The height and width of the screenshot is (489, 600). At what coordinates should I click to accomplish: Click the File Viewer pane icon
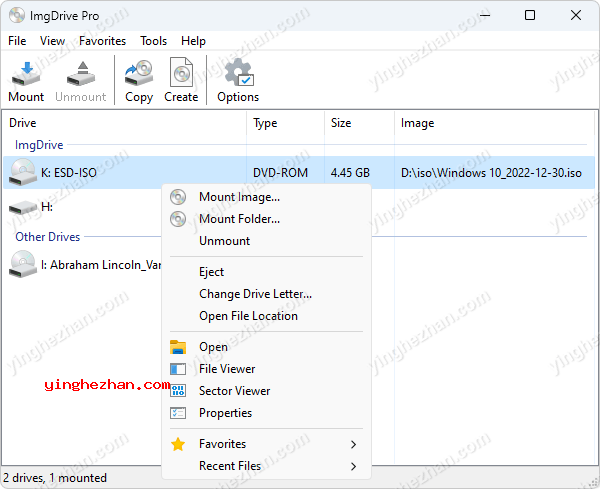[178, 369]
